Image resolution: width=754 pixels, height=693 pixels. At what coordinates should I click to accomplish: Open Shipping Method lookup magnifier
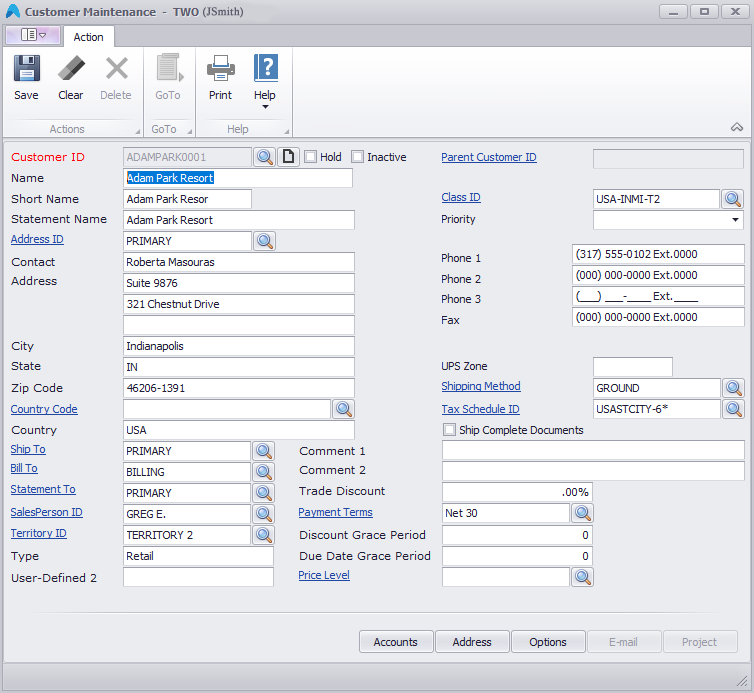[x=733, y=388]
